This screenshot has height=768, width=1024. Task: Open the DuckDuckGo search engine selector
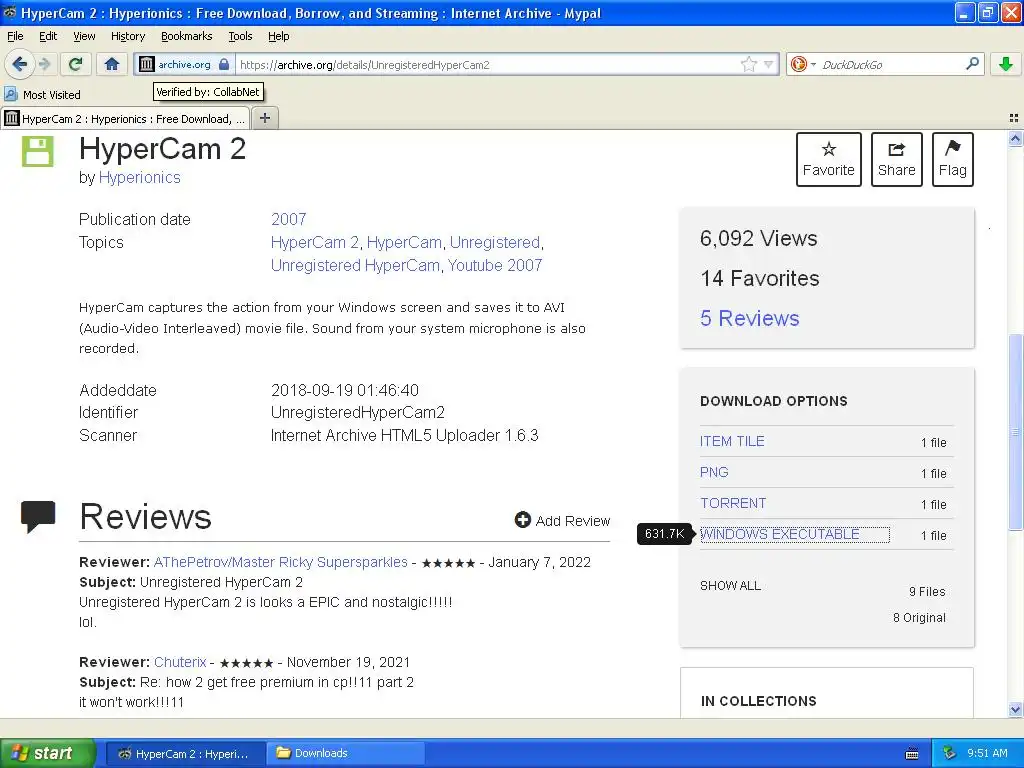(x=803, y=64)
